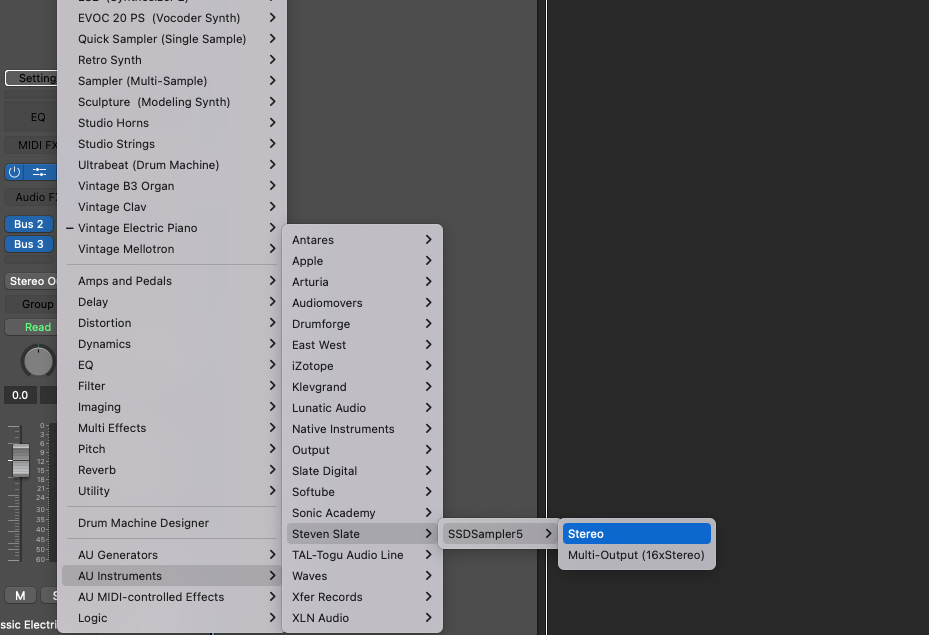This screenshot has height=635, width=929.
Task: Open the Steven Slate submenu
Action: tap(362, 534)
